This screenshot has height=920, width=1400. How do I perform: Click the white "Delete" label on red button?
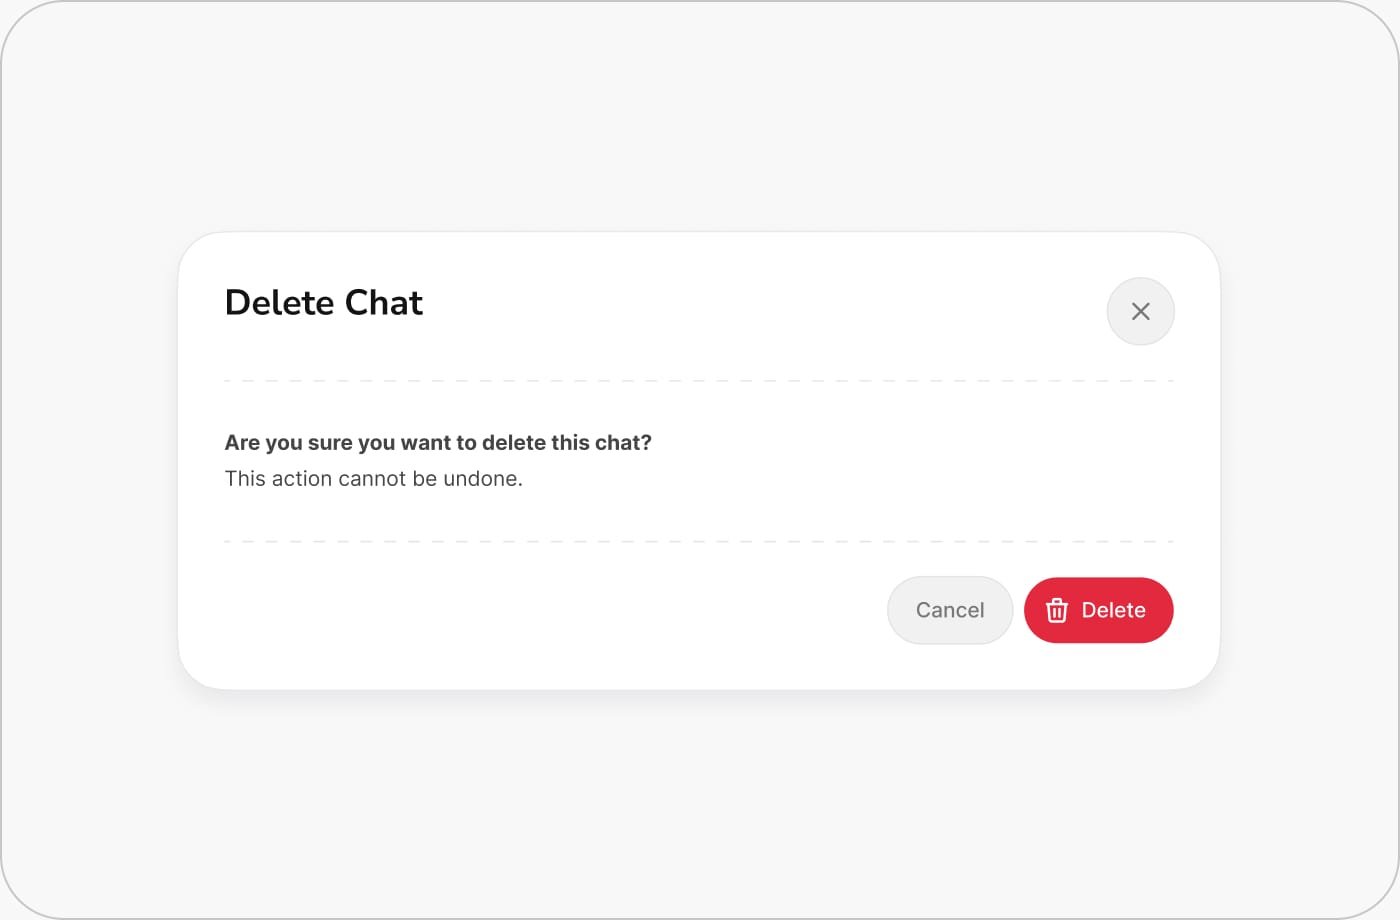[x=1113, y=610]
